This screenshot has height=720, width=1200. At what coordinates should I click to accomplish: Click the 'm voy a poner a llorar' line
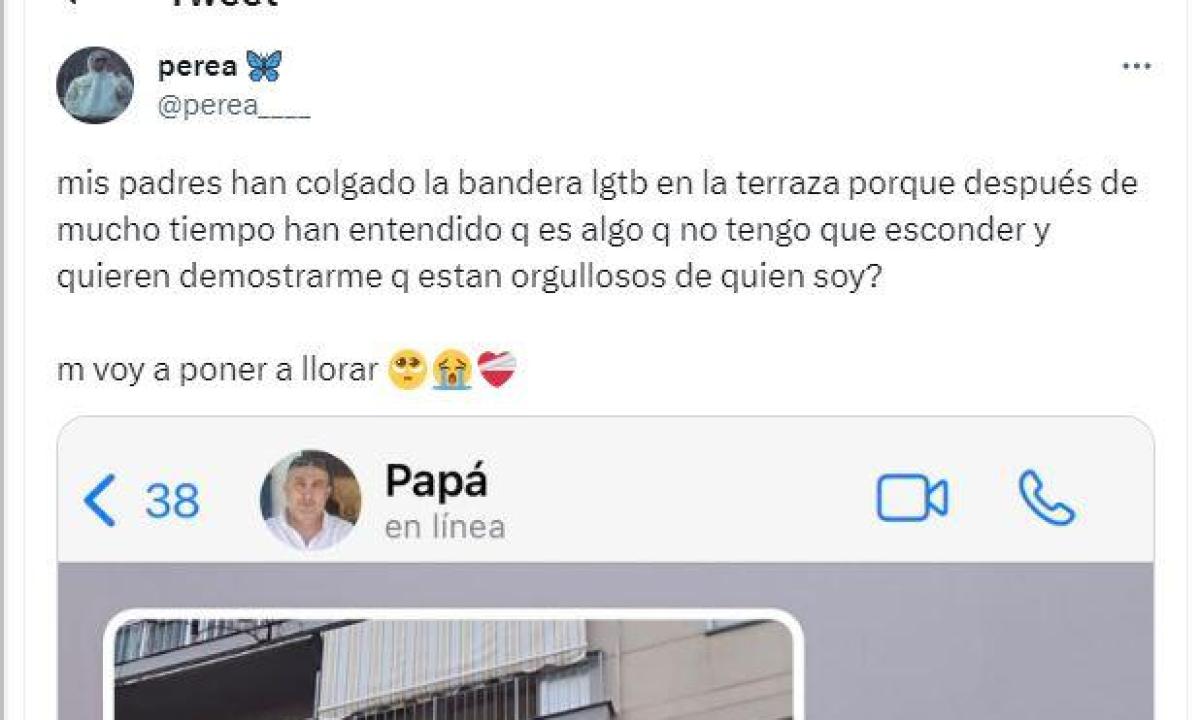pyautogui.click(x=217, y=371)
